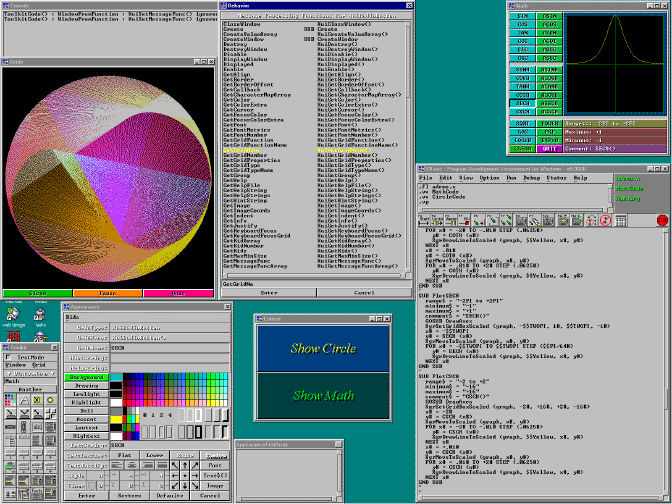Image resolution: width=672 pixels, height=504 pixels.
Task: Click the Show Math button in Control window
Action: (x=323, y=395)
